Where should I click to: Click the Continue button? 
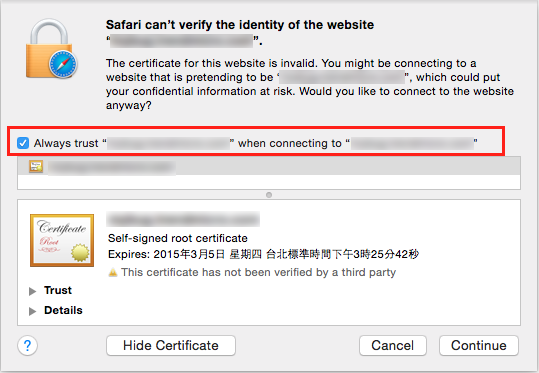click(478, 345)
